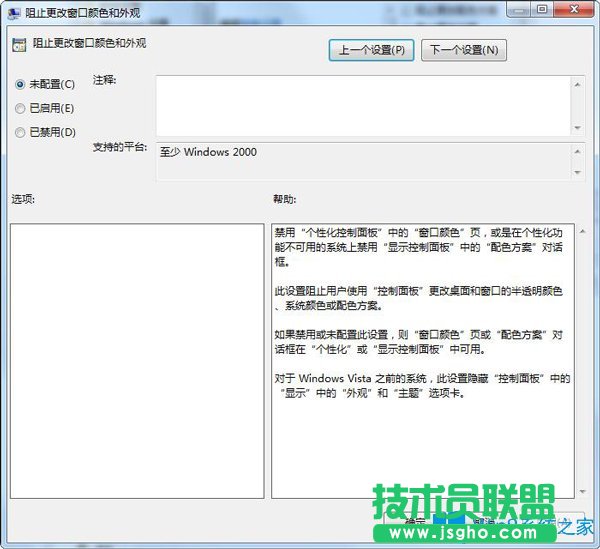This screenshot has height=549, width=600.
Task: Click the 选项: label
Action: click(23, 199)
